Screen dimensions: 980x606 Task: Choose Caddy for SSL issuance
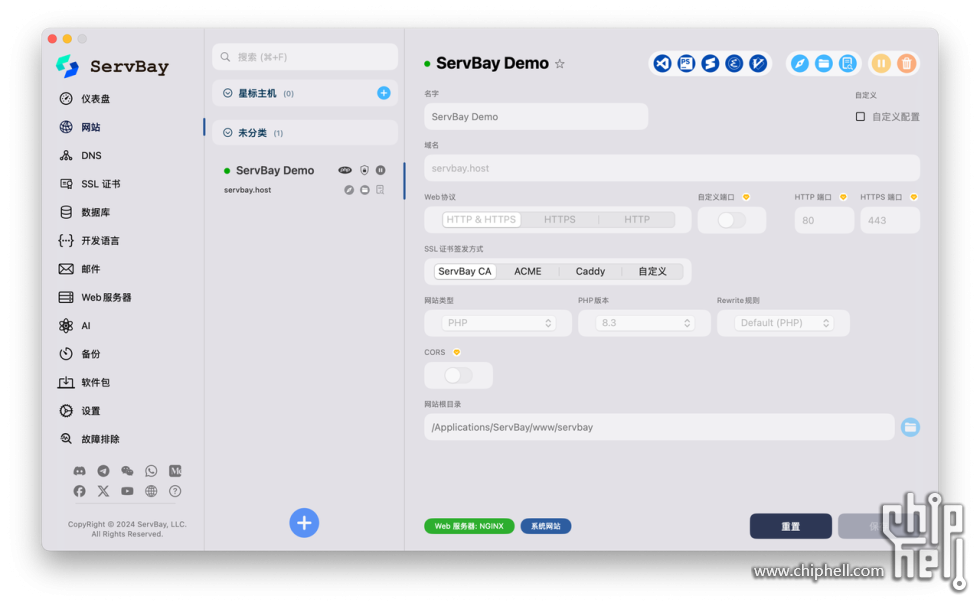pos(590,271)
